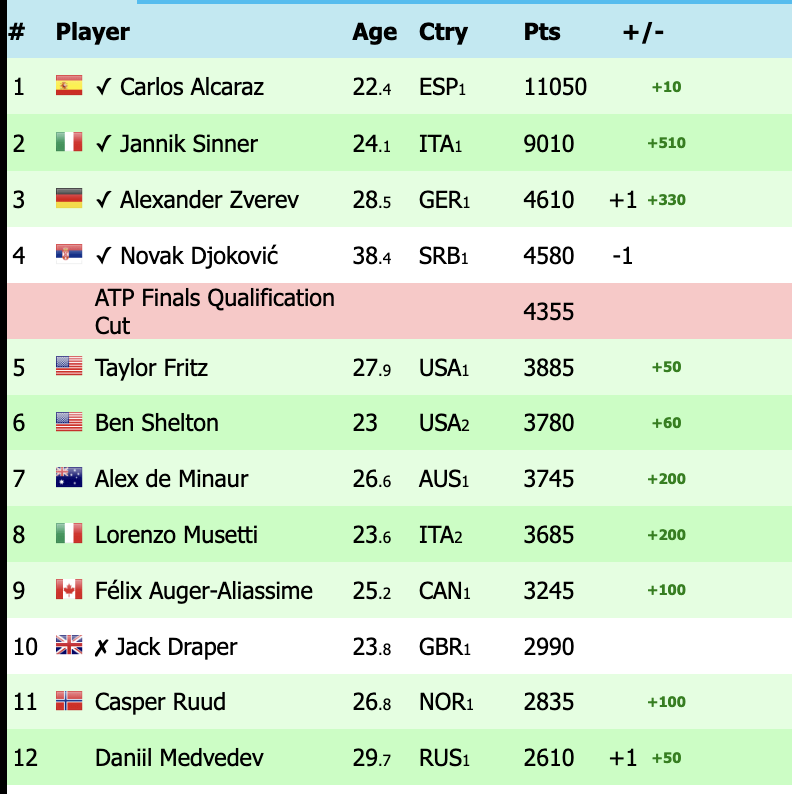
Task: Open Carlos Alcaraz player link
Action: [x=192, y=87]
